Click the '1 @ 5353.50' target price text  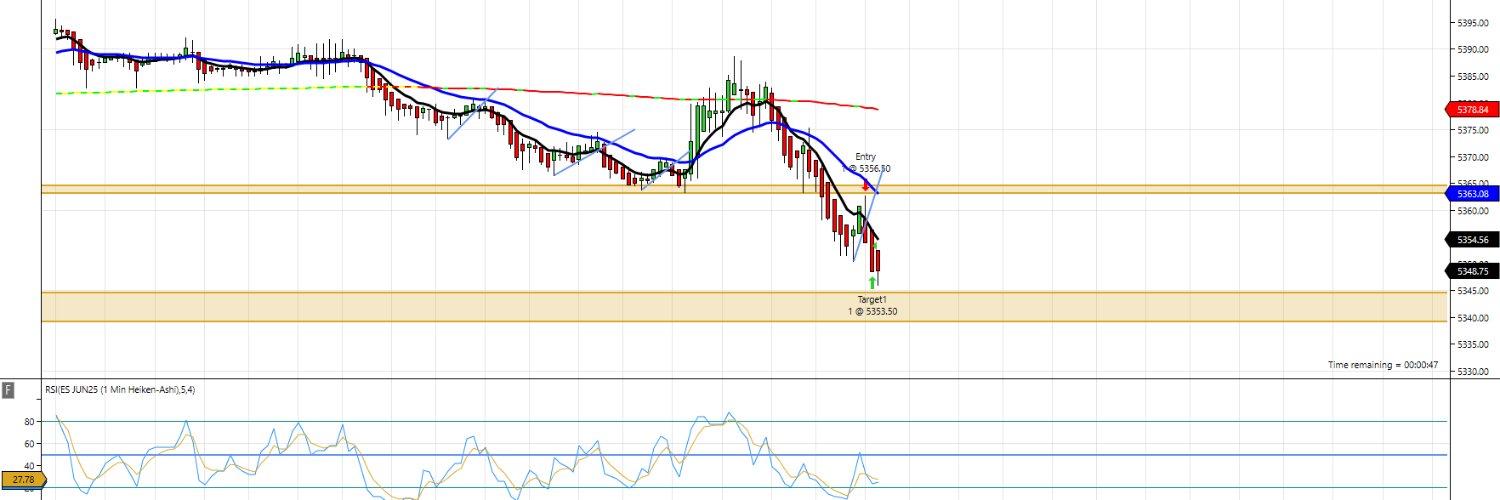click(872, 312)
